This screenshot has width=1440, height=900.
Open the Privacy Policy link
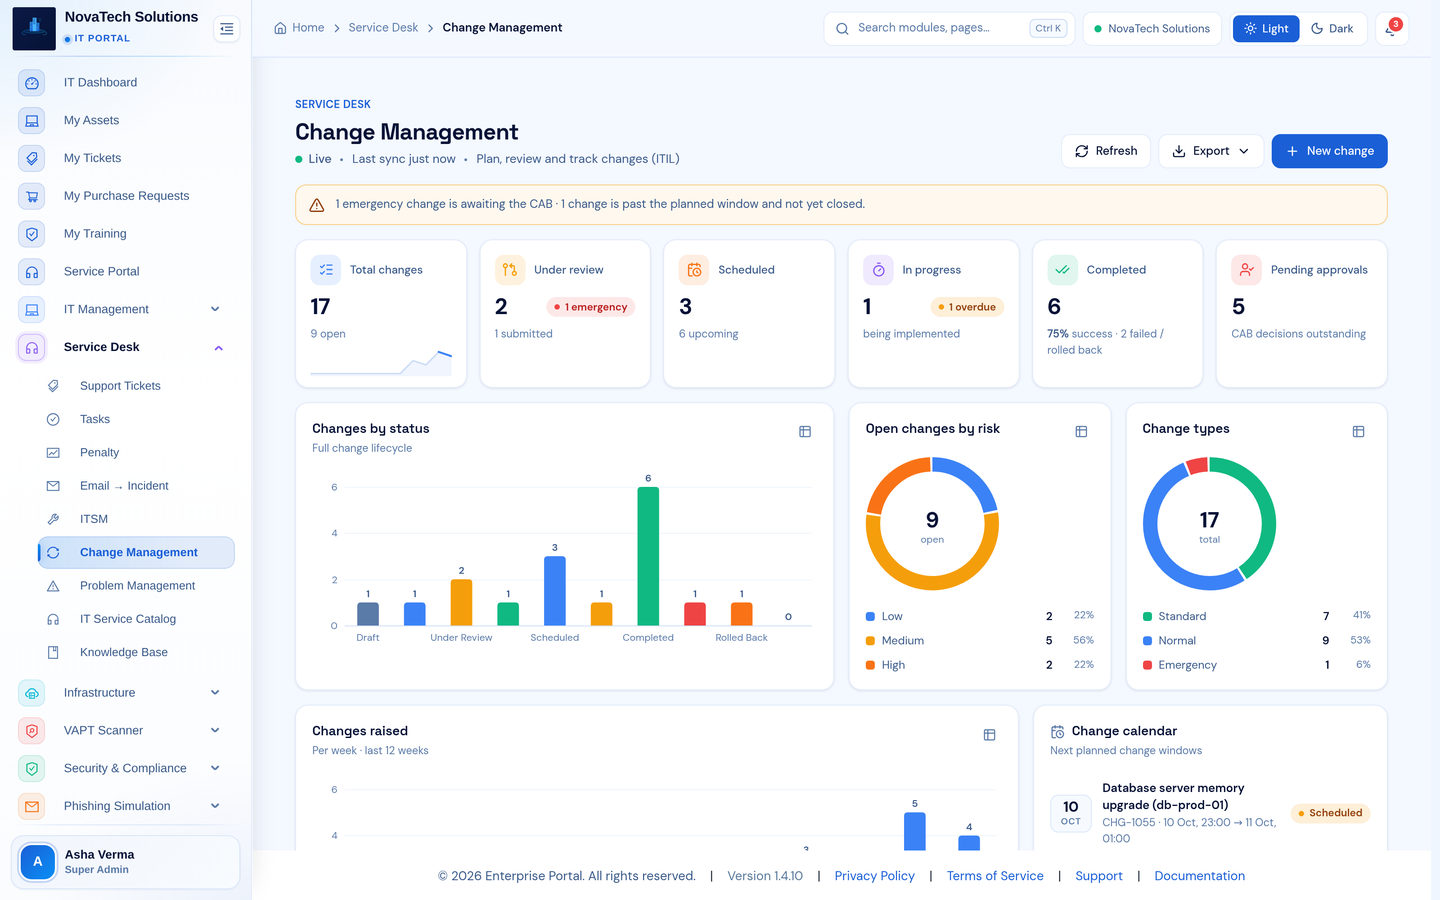coord(875,876)
